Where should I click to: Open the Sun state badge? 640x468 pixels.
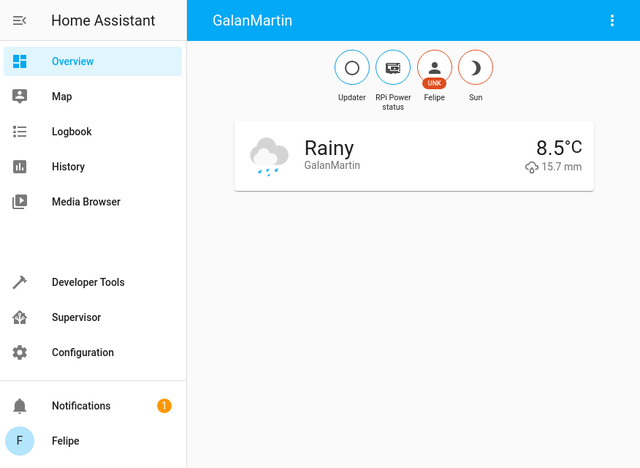pyautogui.click(x=475, y=68)
